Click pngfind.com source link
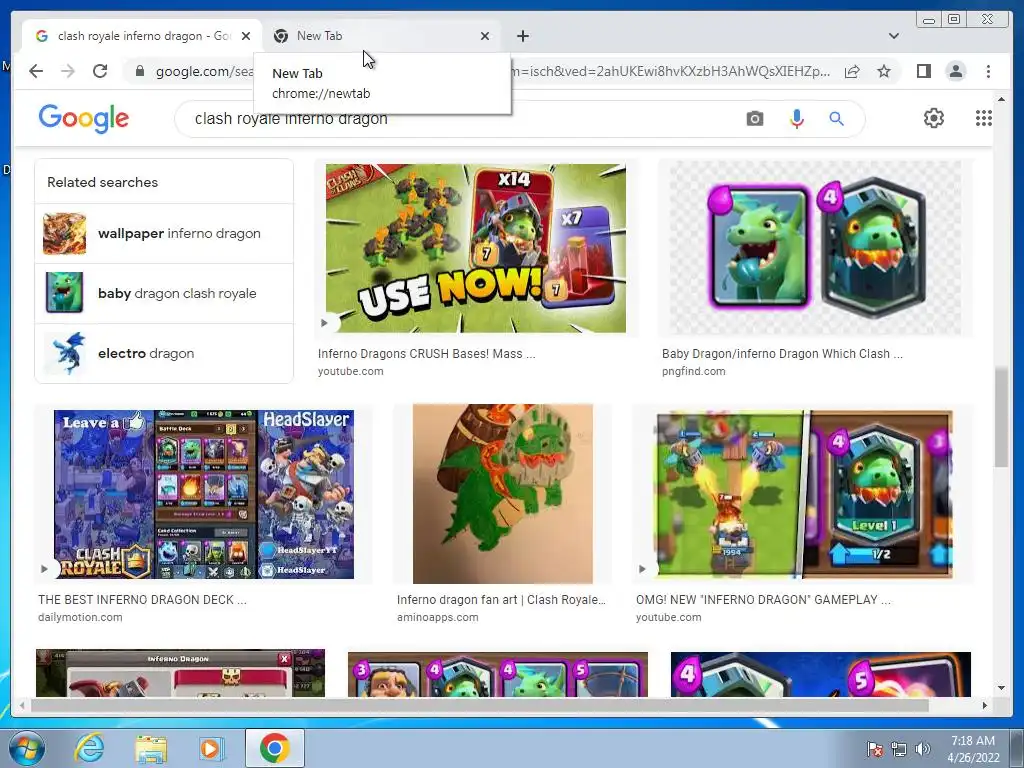The height and width of the screenshot is (768, 1024). (x=694, y=371)
